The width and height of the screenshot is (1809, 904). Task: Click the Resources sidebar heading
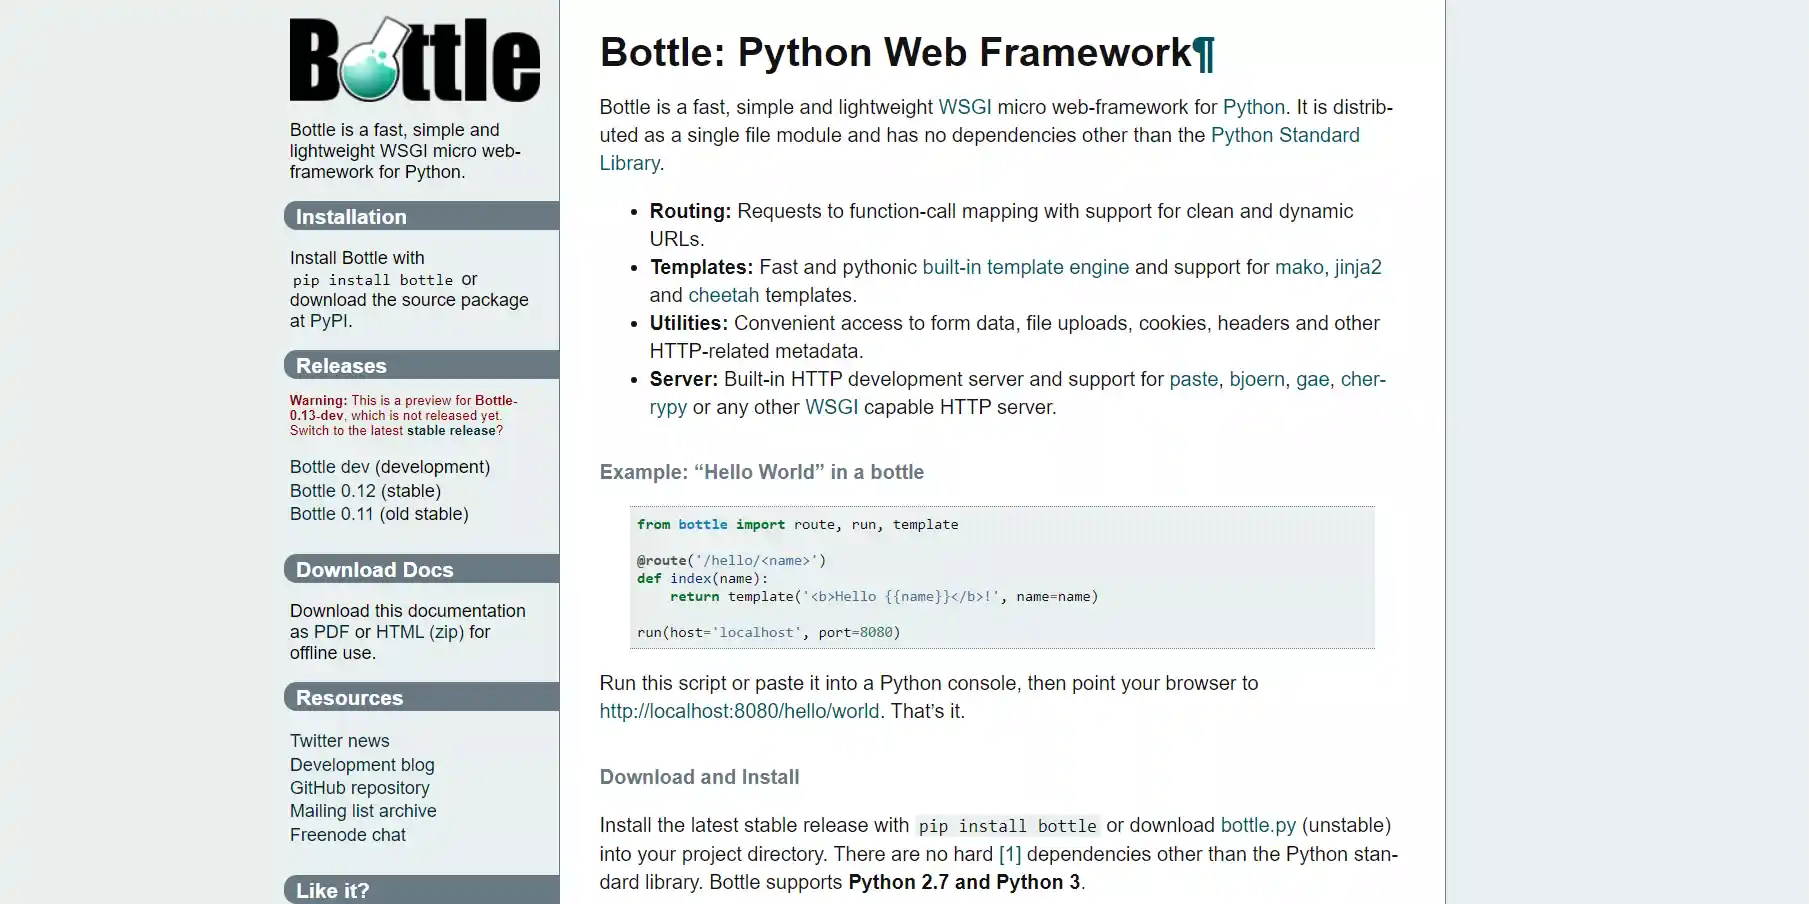pyautogui.click(x=421, y=697)
